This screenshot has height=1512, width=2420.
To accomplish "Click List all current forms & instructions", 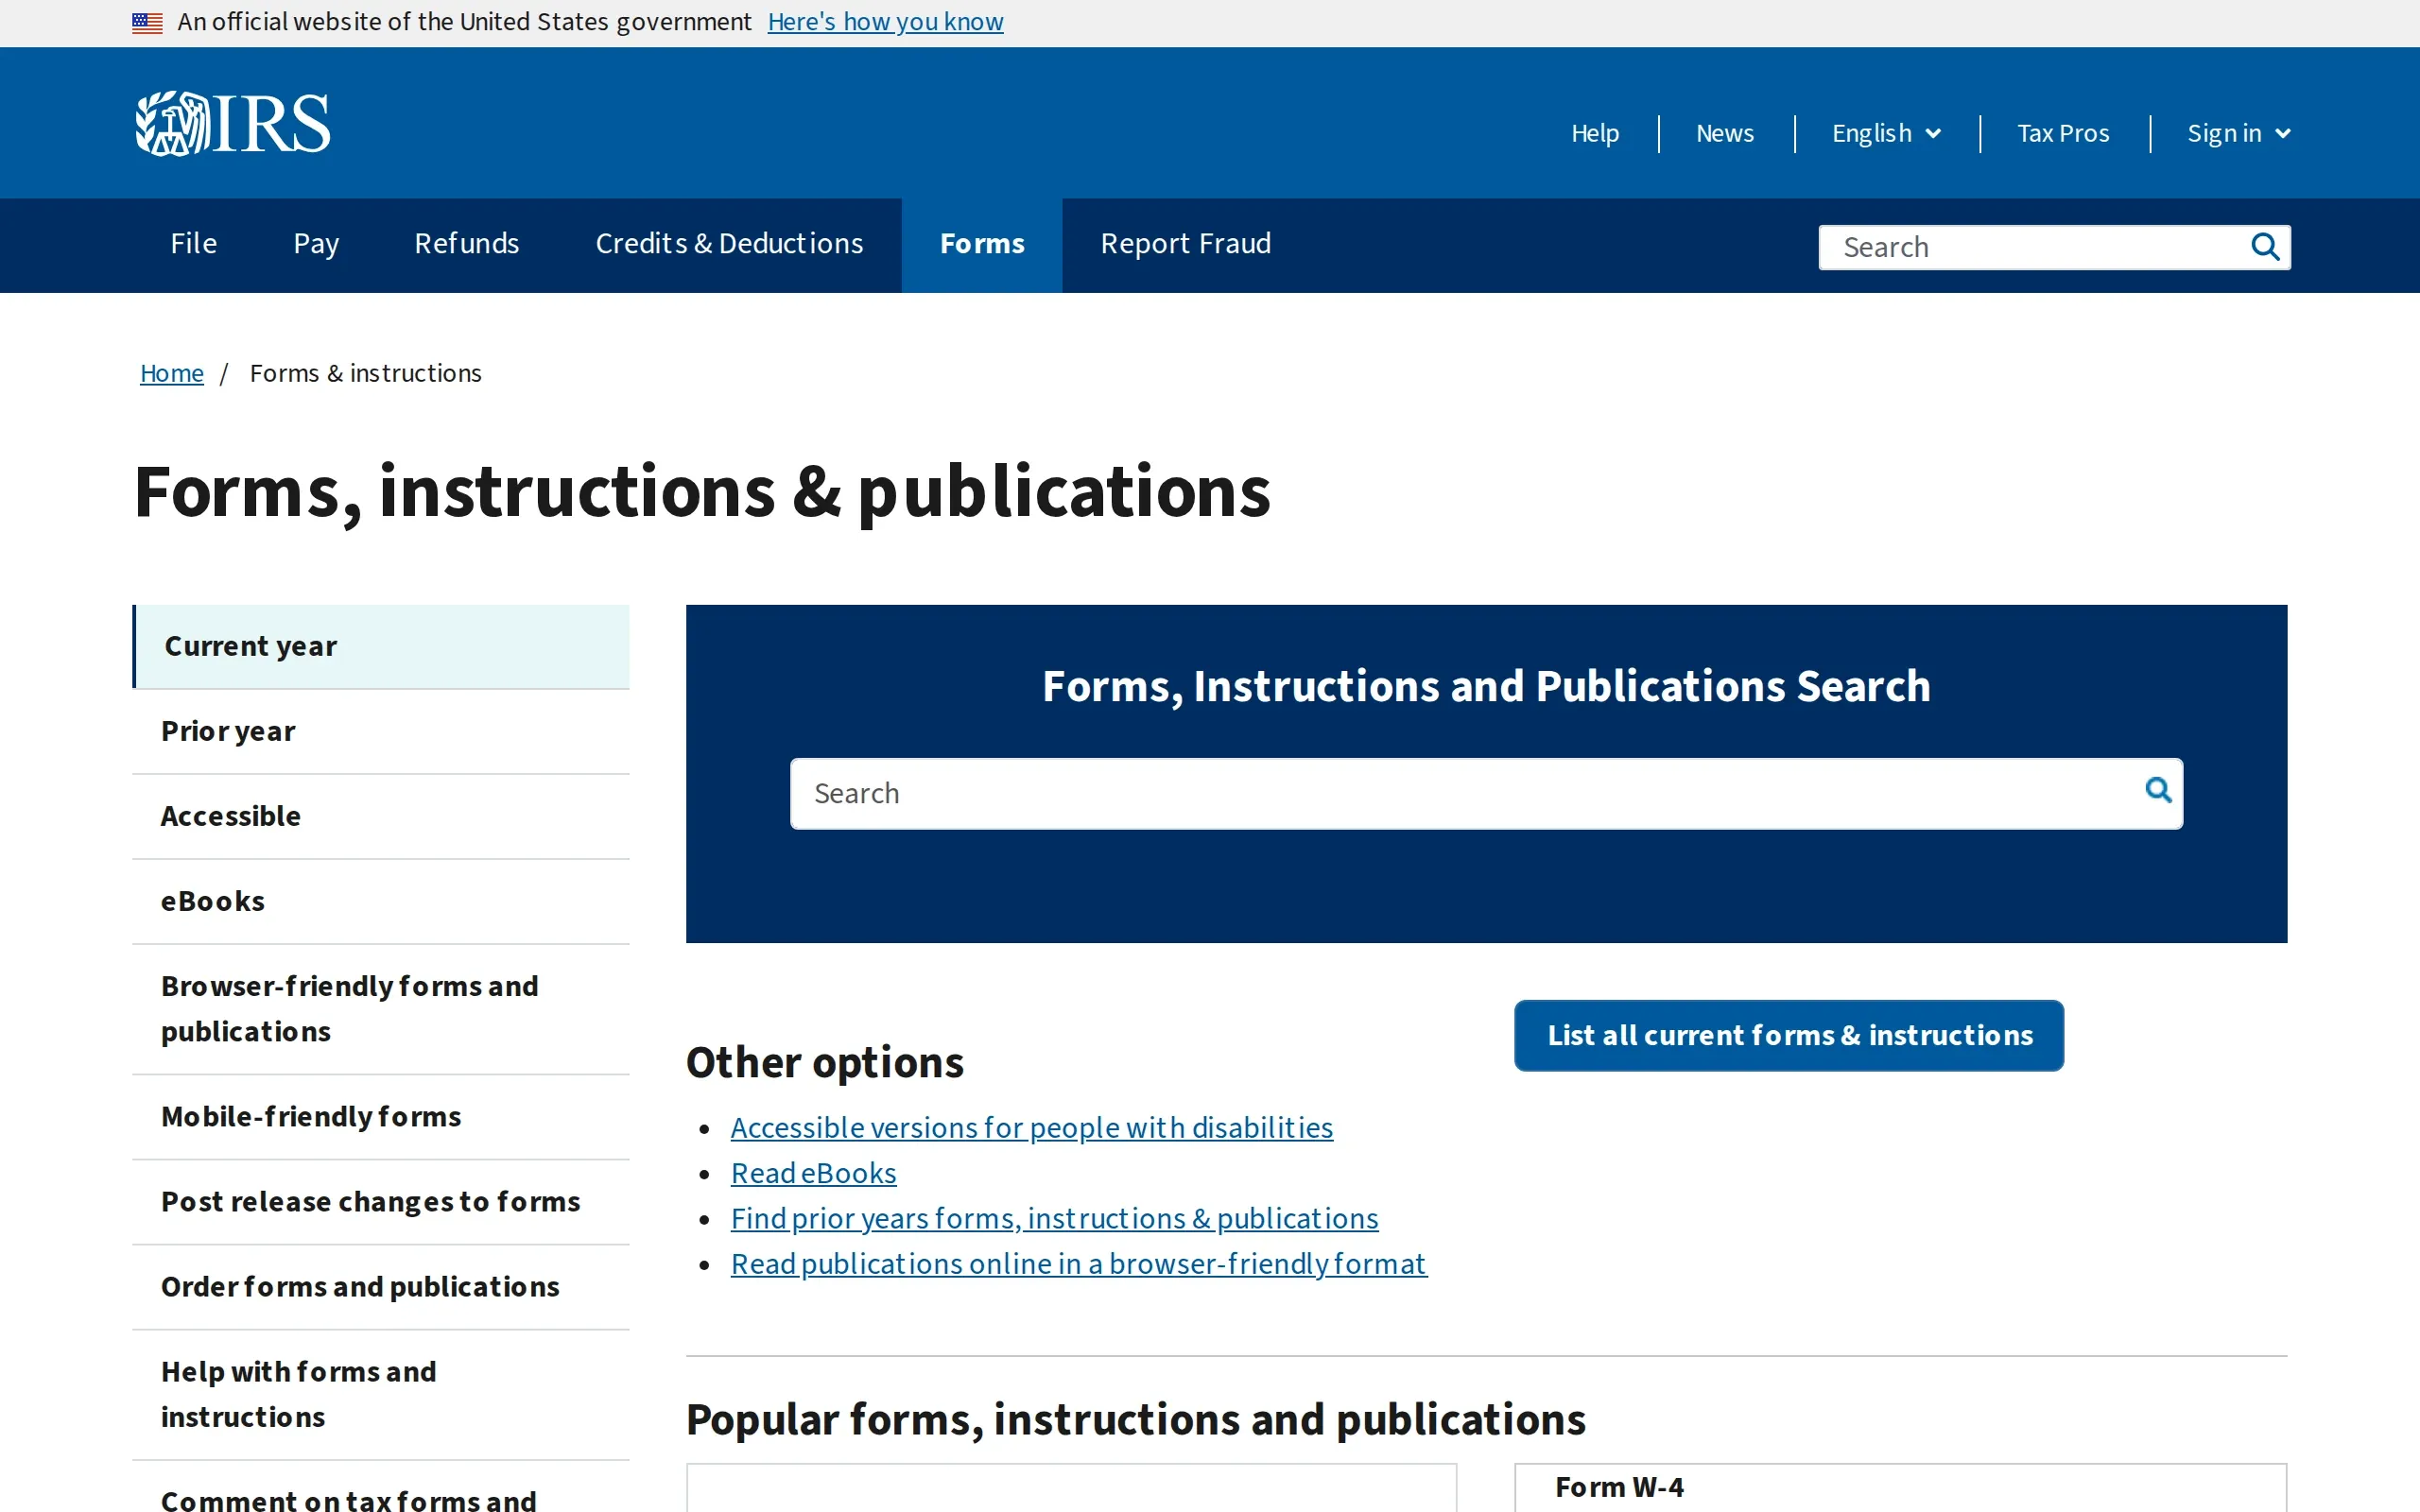I will tap(1788, 1035).
